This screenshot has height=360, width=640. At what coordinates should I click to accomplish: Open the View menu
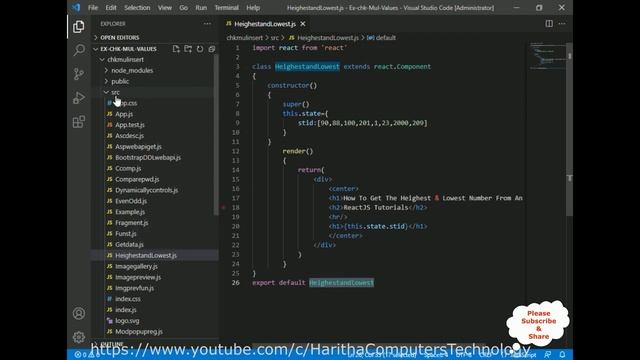tap(165, 8)
